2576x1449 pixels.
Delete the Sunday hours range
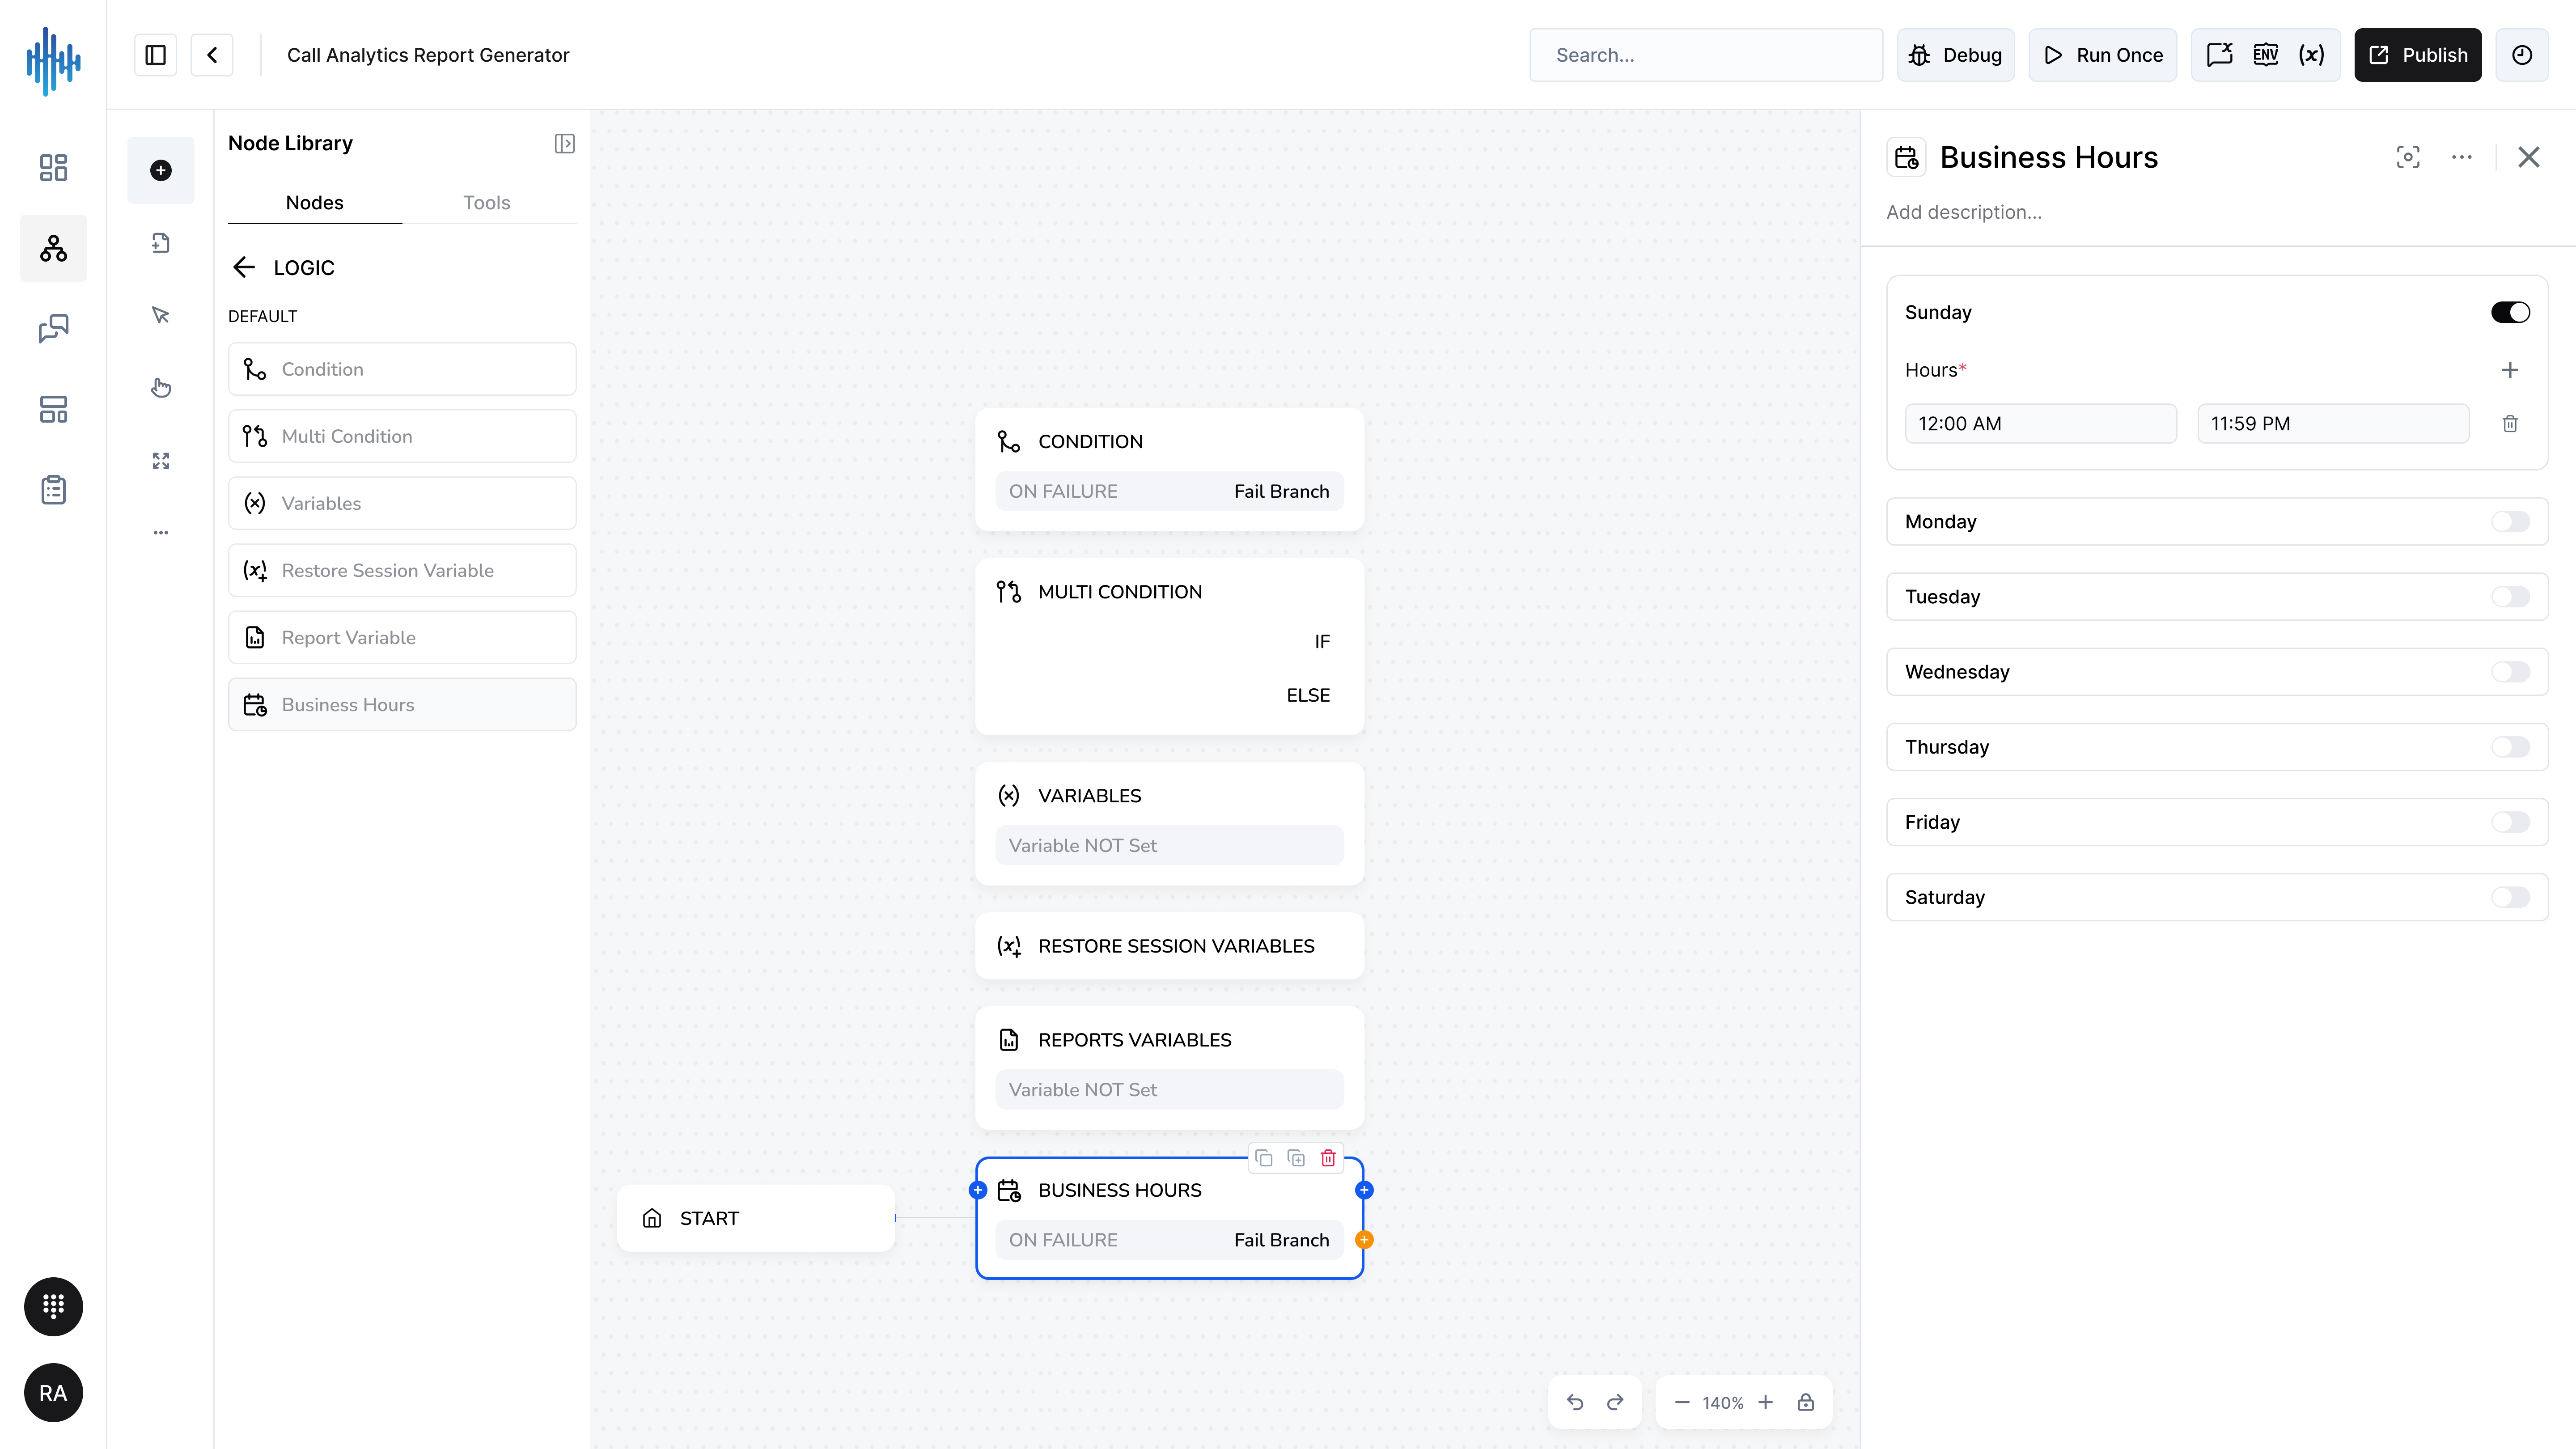point(2510,424)
